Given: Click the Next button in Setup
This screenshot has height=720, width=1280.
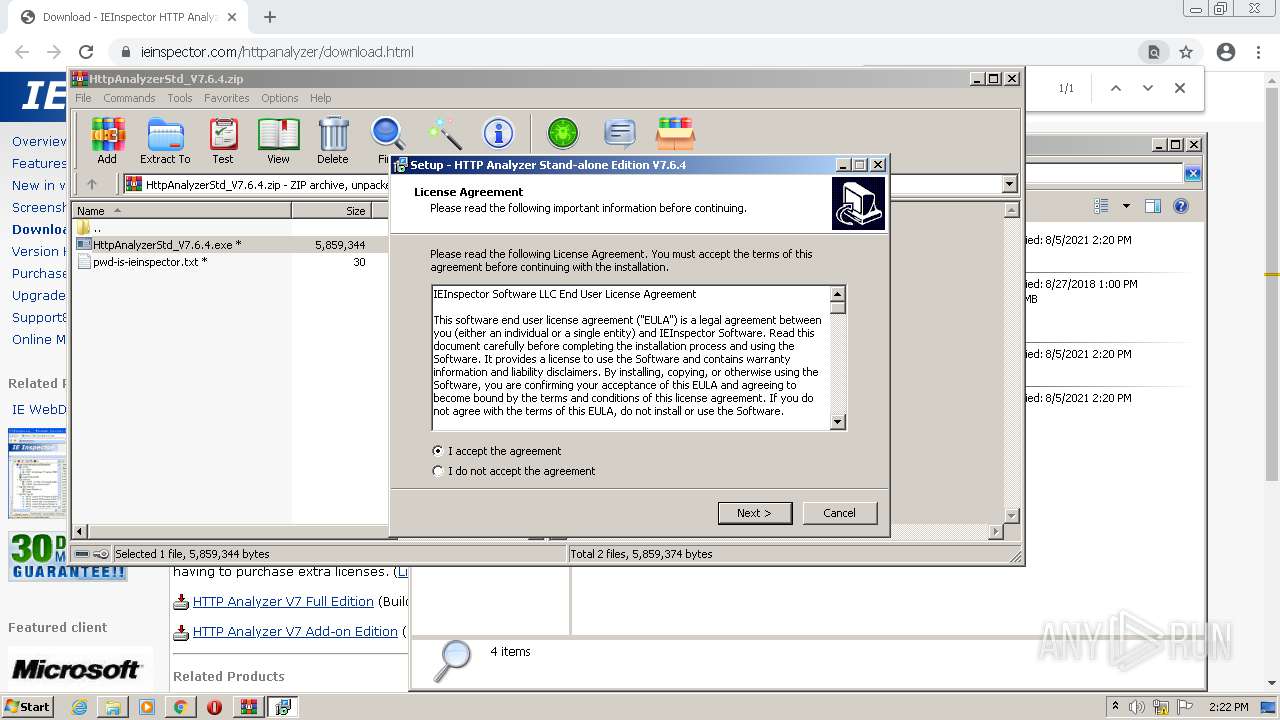Looking at the screenshot, I should coord(755,513).
